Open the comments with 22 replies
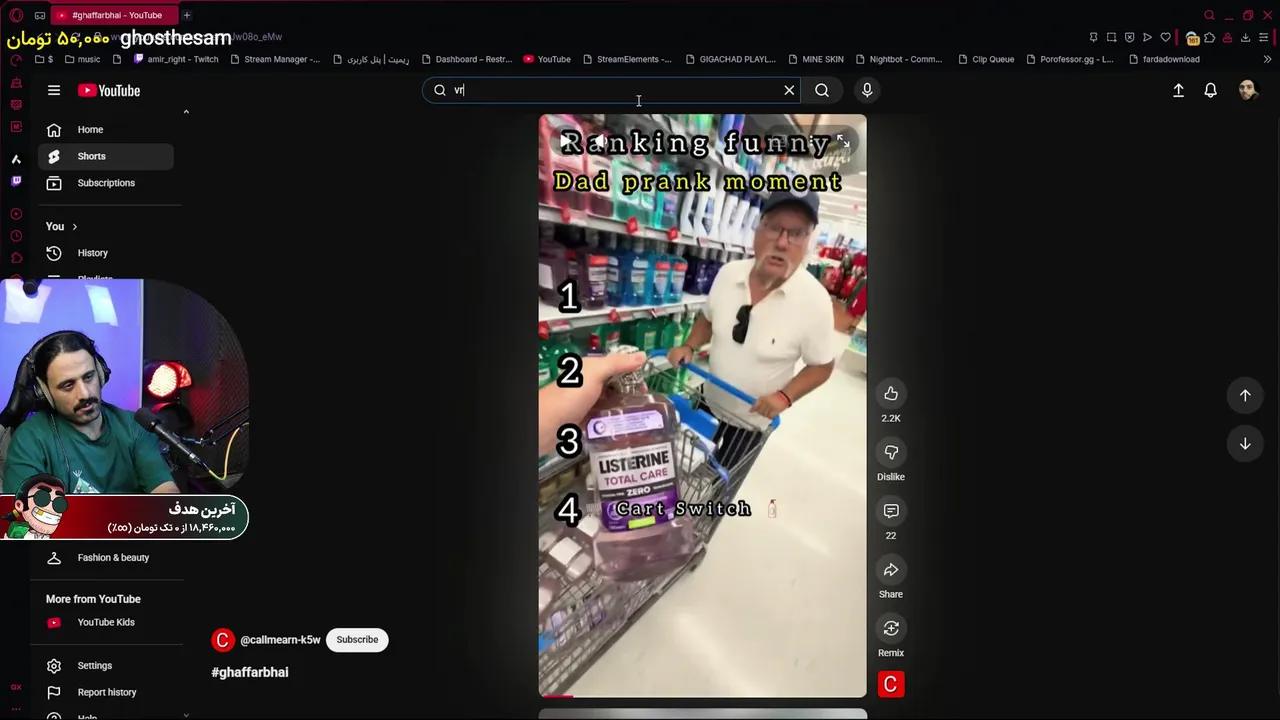Viewport: 1280px width, 720px height. pos(891,511)
